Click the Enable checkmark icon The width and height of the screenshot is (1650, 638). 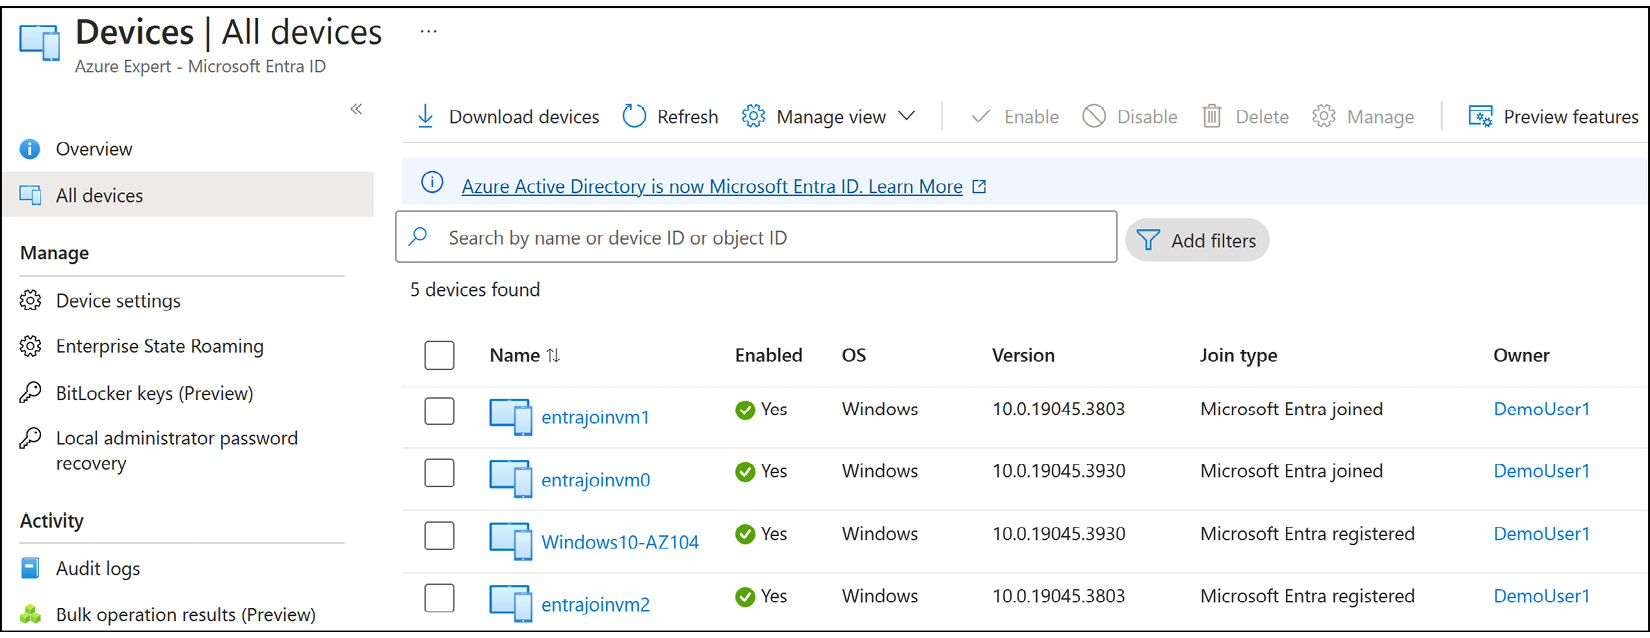[x=981, y=117]
